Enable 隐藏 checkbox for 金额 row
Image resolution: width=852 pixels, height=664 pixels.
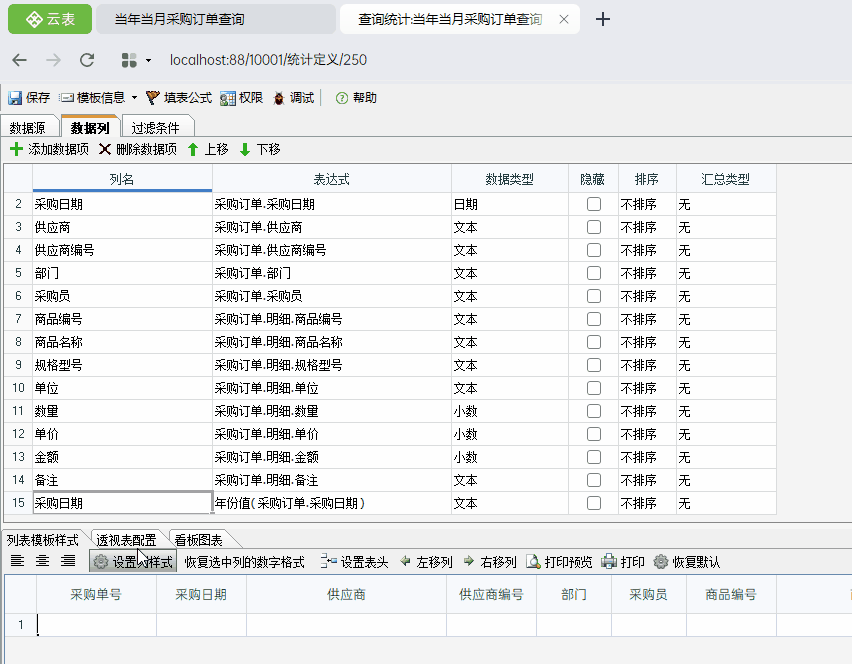pos(594,457)
